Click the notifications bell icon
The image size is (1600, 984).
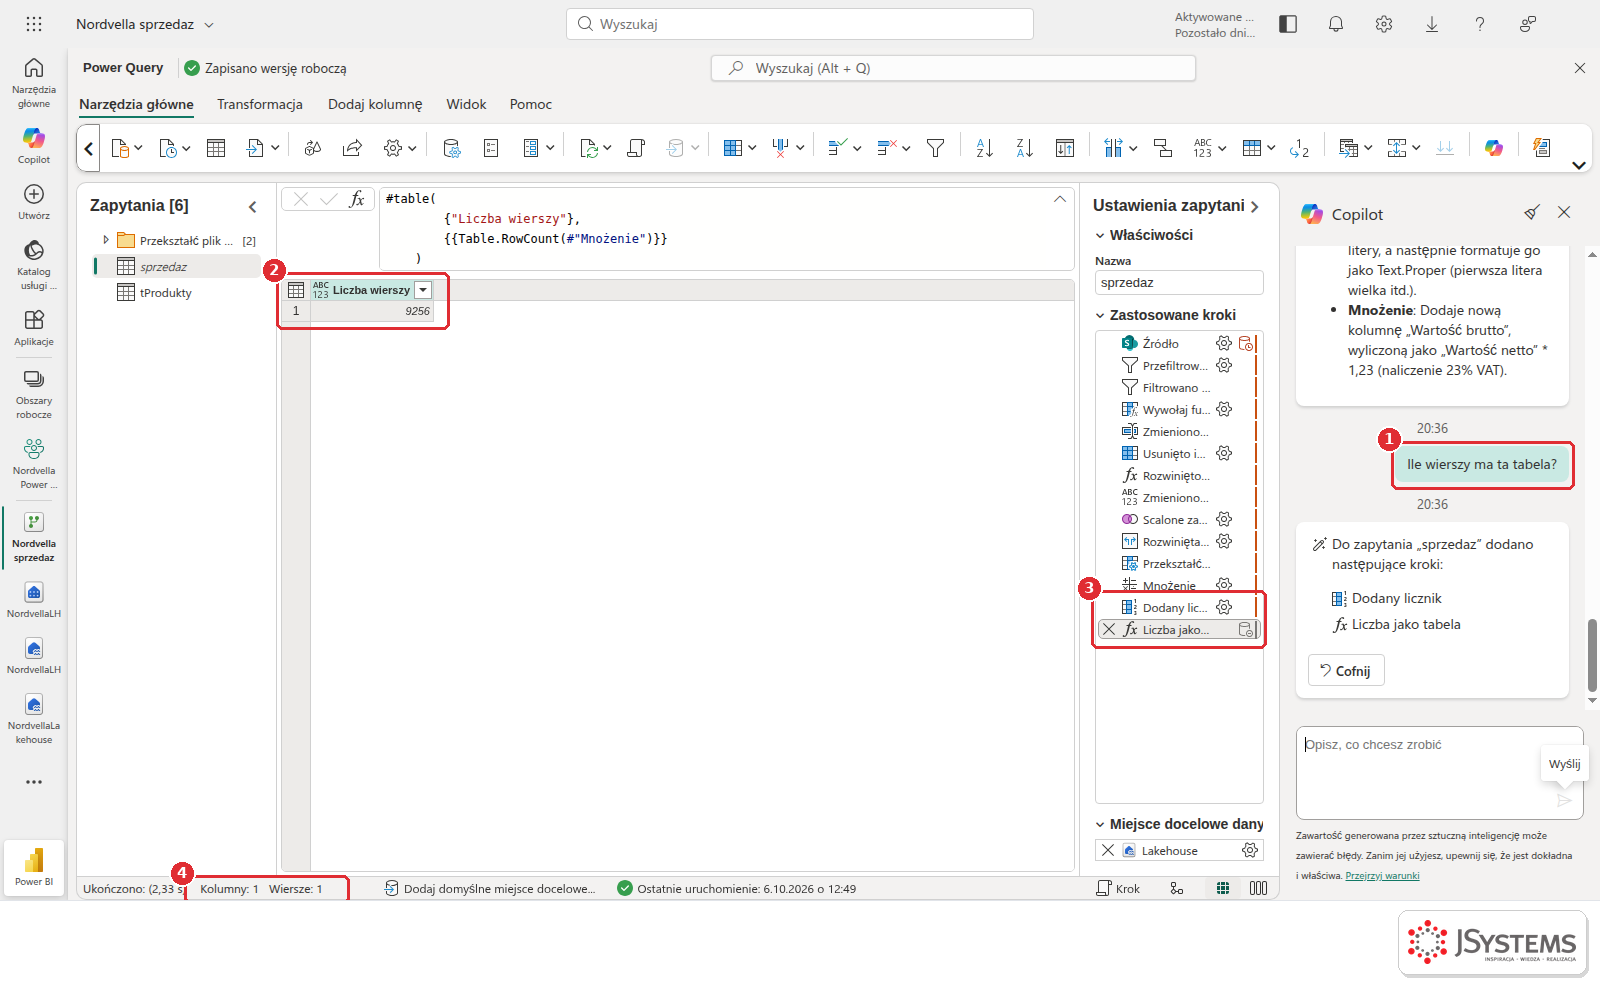pyautogui.click(x=1336, y=24)
